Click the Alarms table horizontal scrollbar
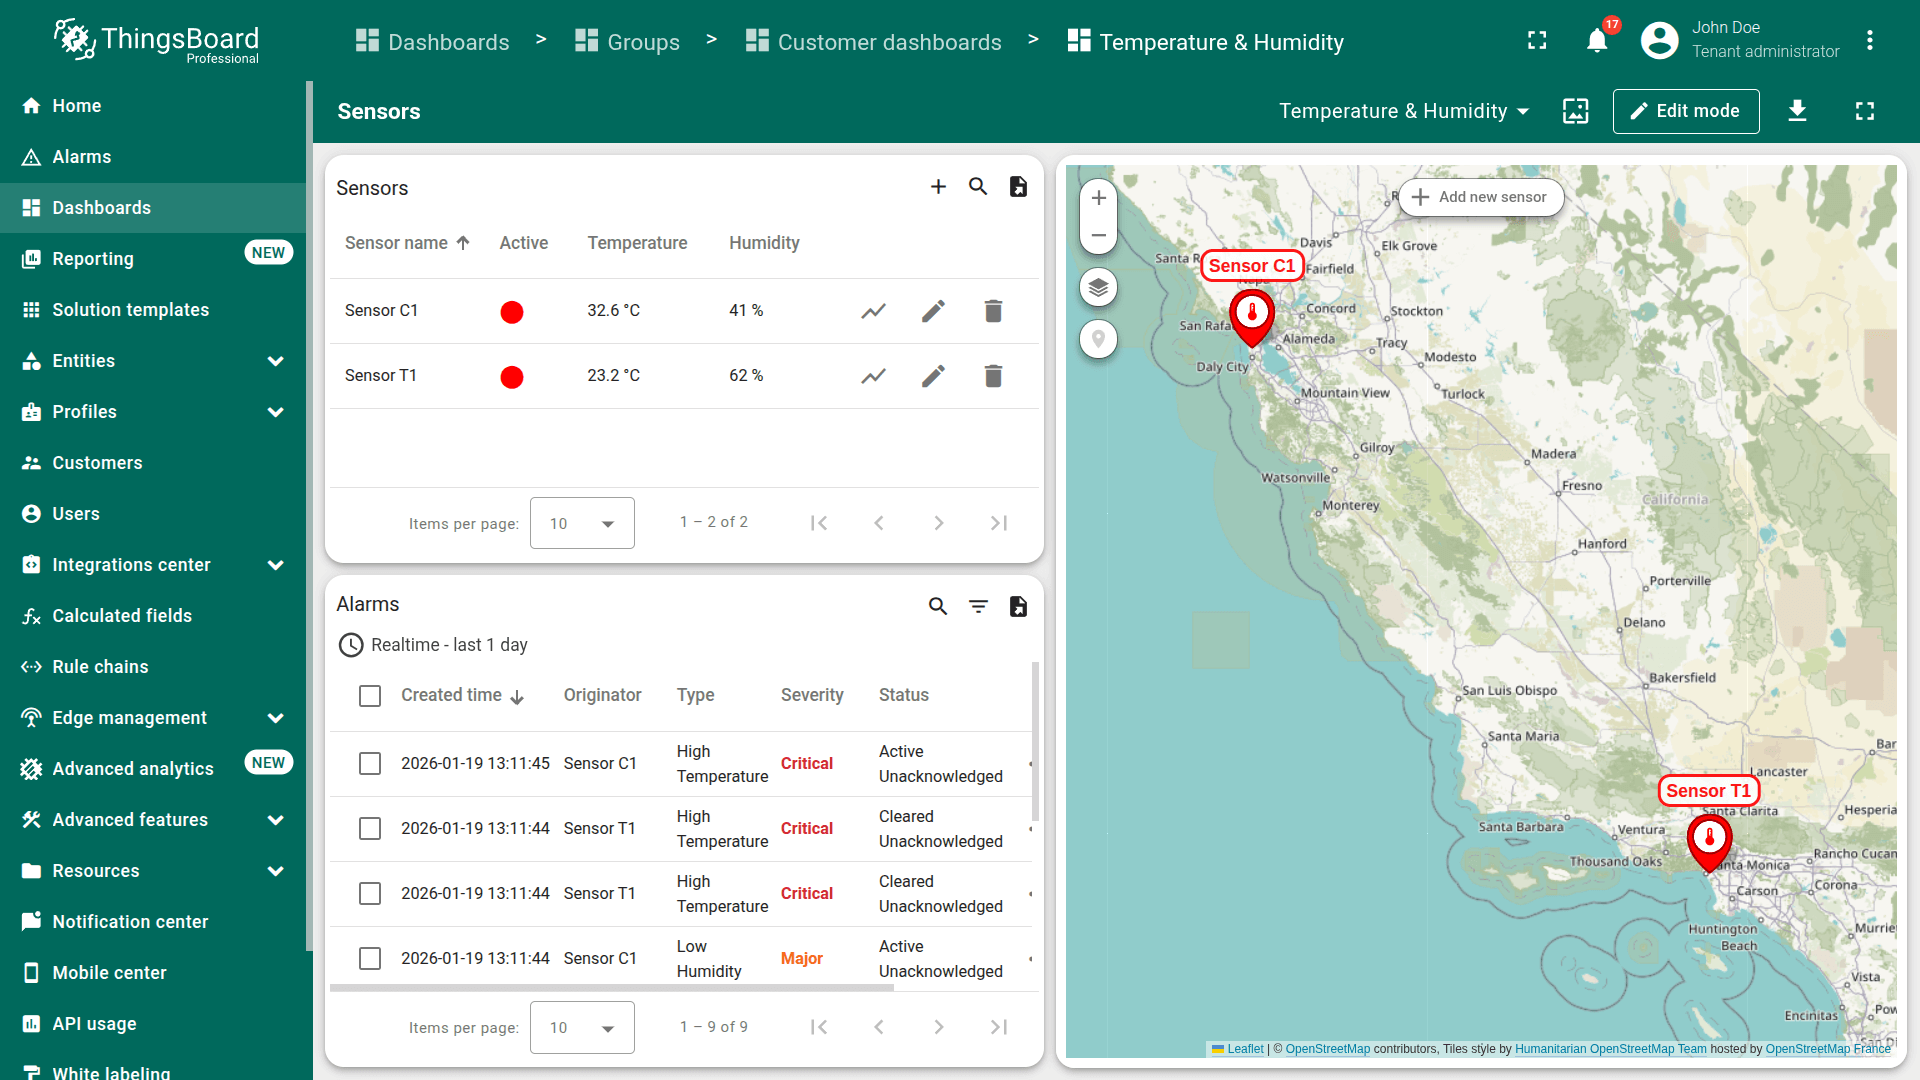The height and width of the screenshot is (1080, 1920). (x=611, y=988)
